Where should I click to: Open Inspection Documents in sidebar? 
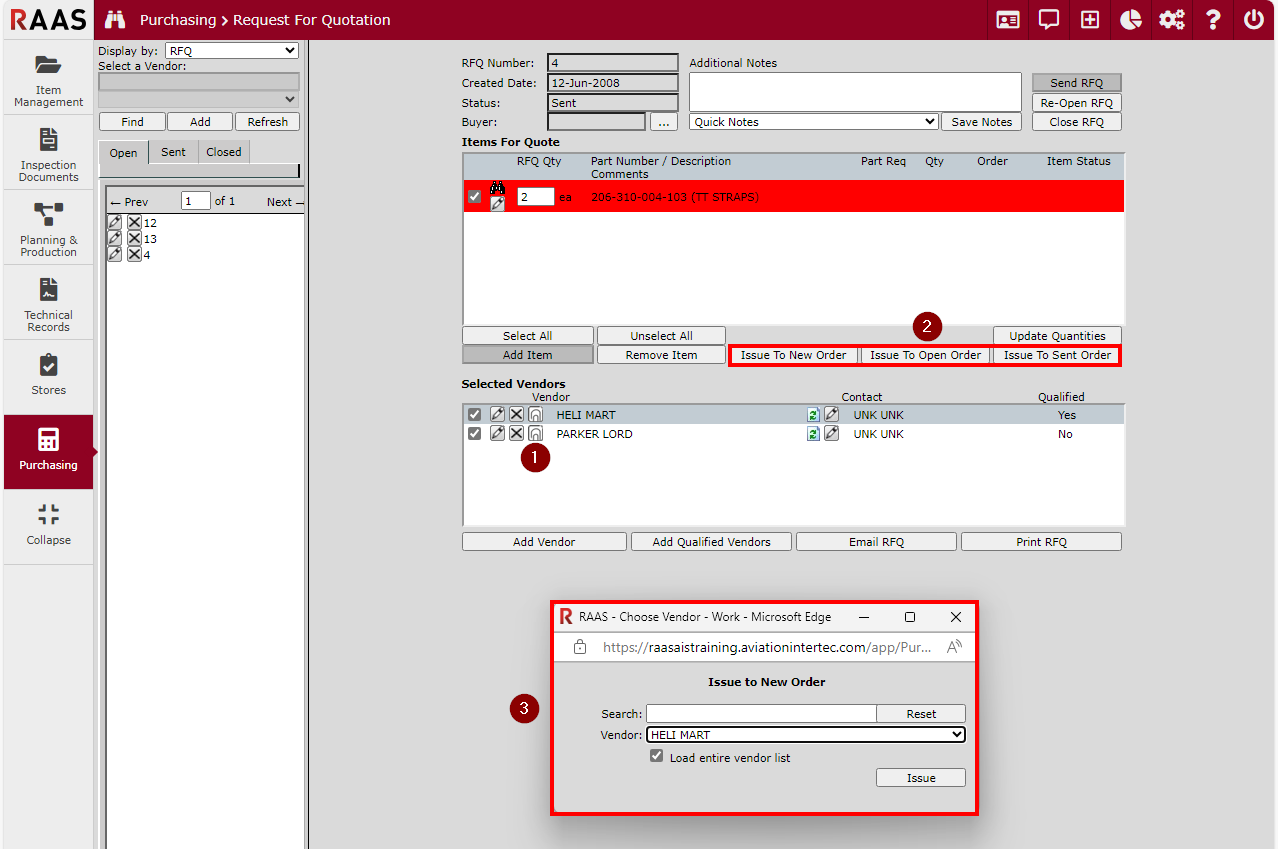[x=48, y=152]
